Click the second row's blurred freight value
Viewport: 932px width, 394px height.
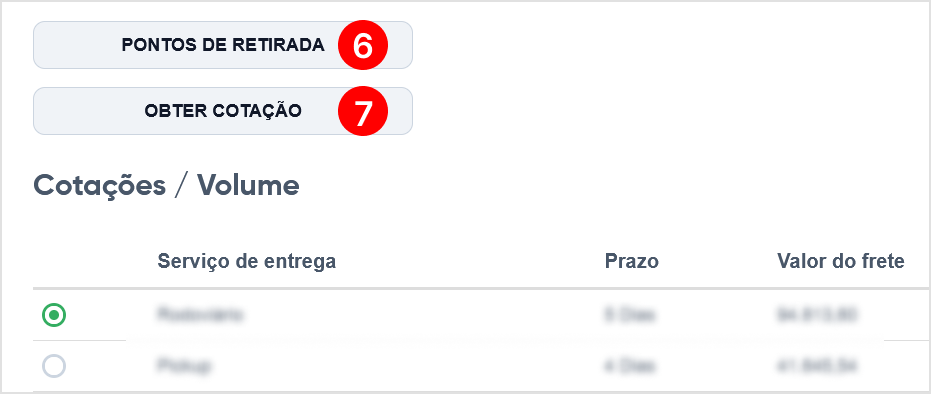coord(817,367)
